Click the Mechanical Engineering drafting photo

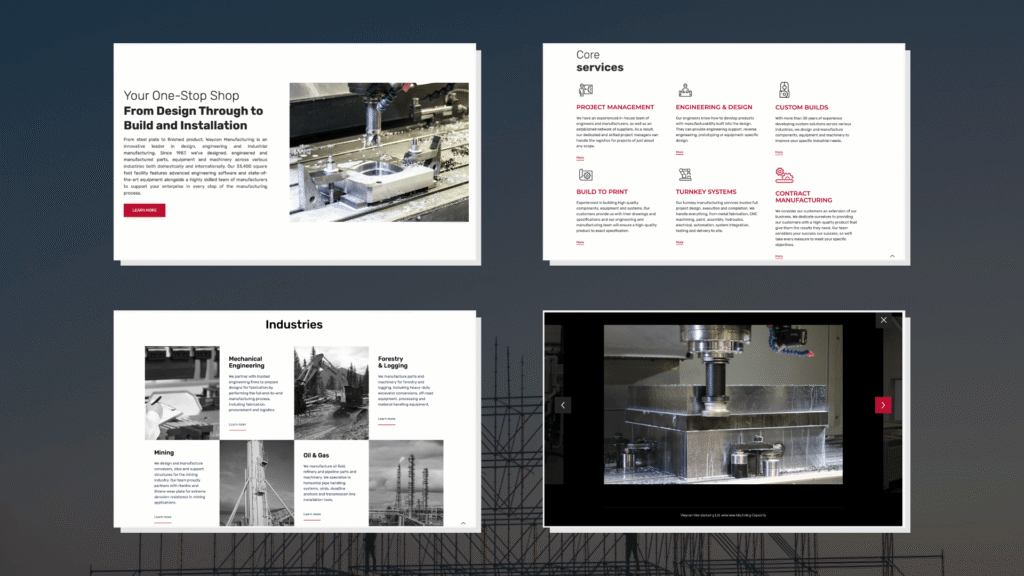[182, 392]
